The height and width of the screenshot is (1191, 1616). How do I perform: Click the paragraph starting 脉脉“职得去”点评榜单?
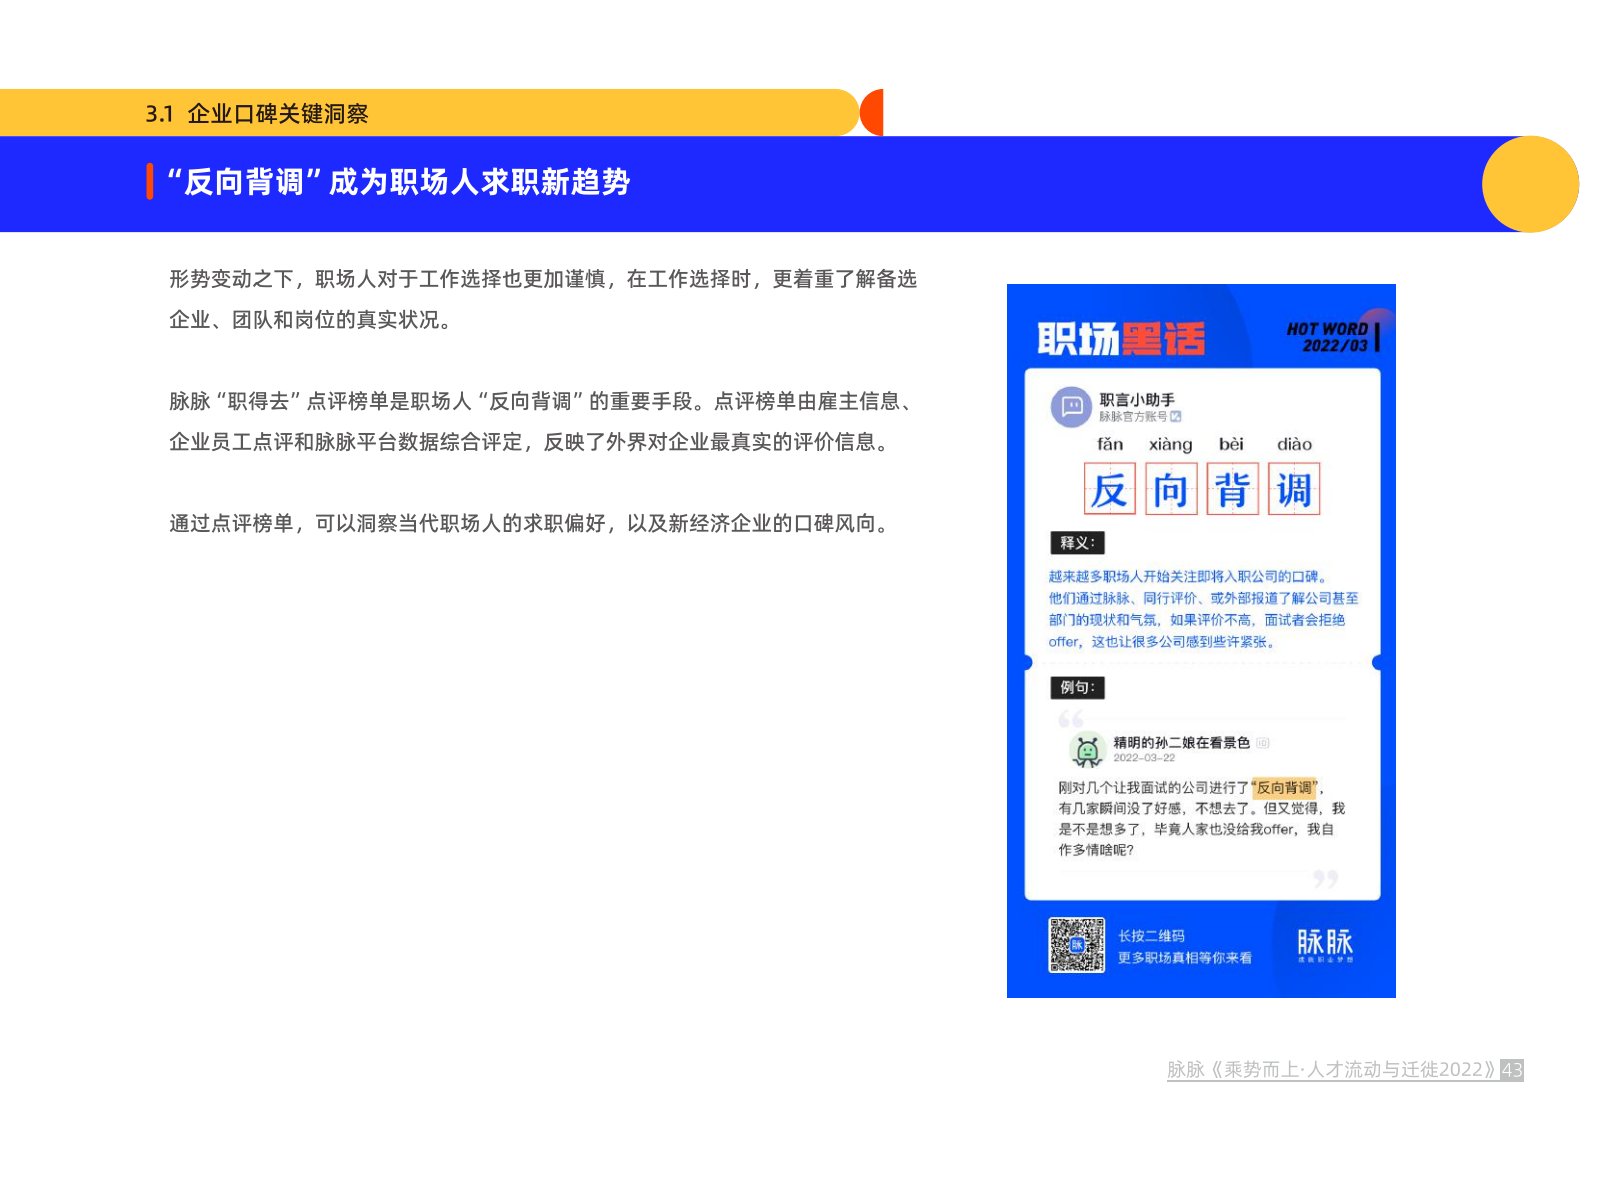[541, 421]
